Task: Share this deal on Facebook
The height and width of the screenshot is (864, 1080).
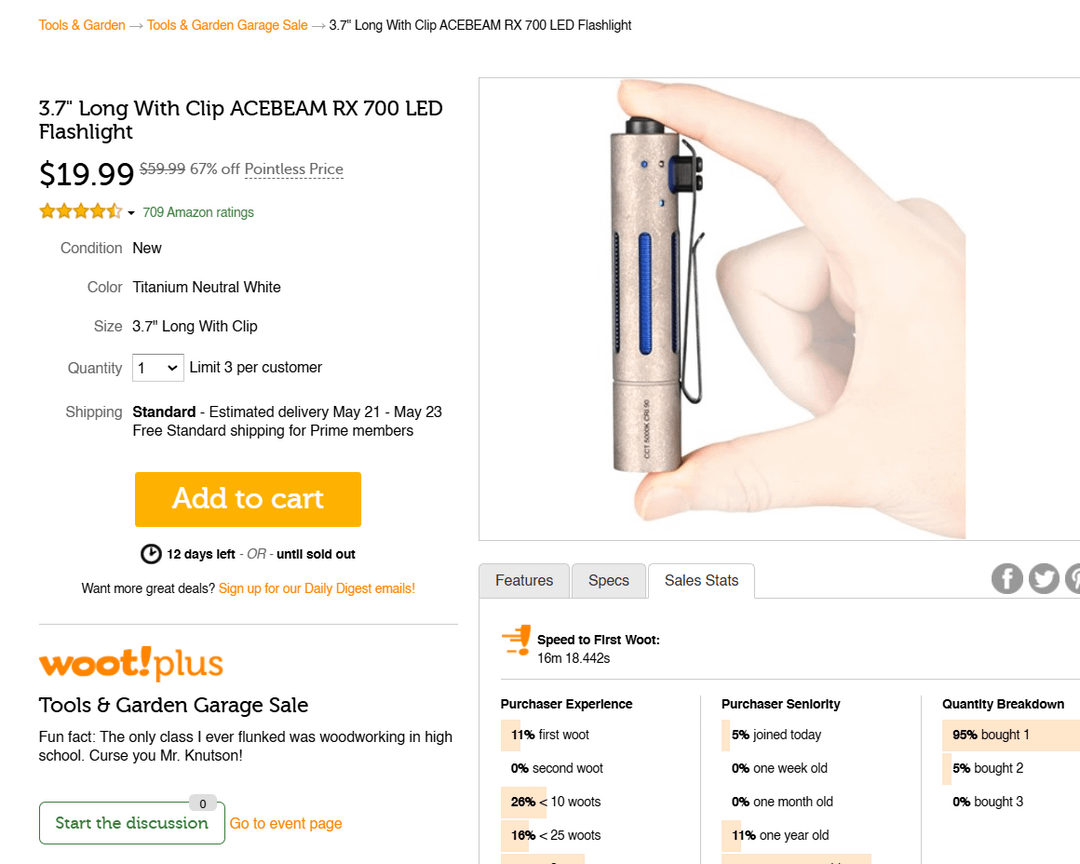Action: click(1007, 578)
